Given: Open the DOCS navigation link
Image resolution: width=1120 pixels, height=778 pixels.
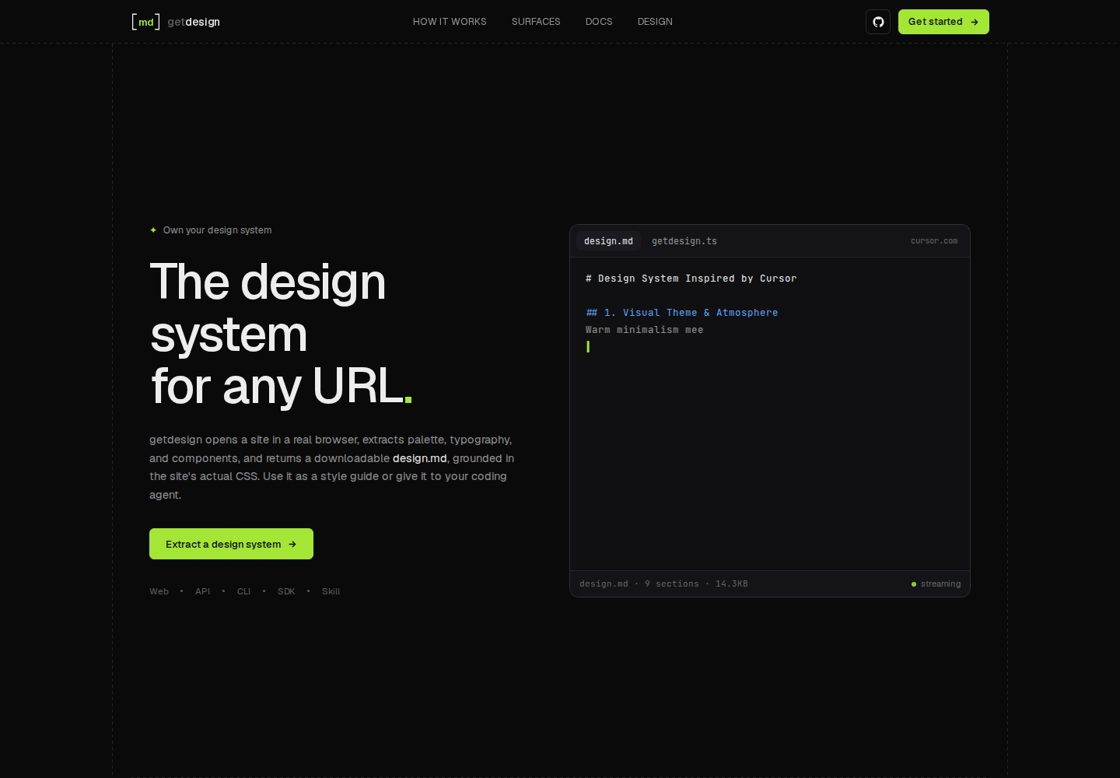Looking at the screenshot, I should 599,21.
